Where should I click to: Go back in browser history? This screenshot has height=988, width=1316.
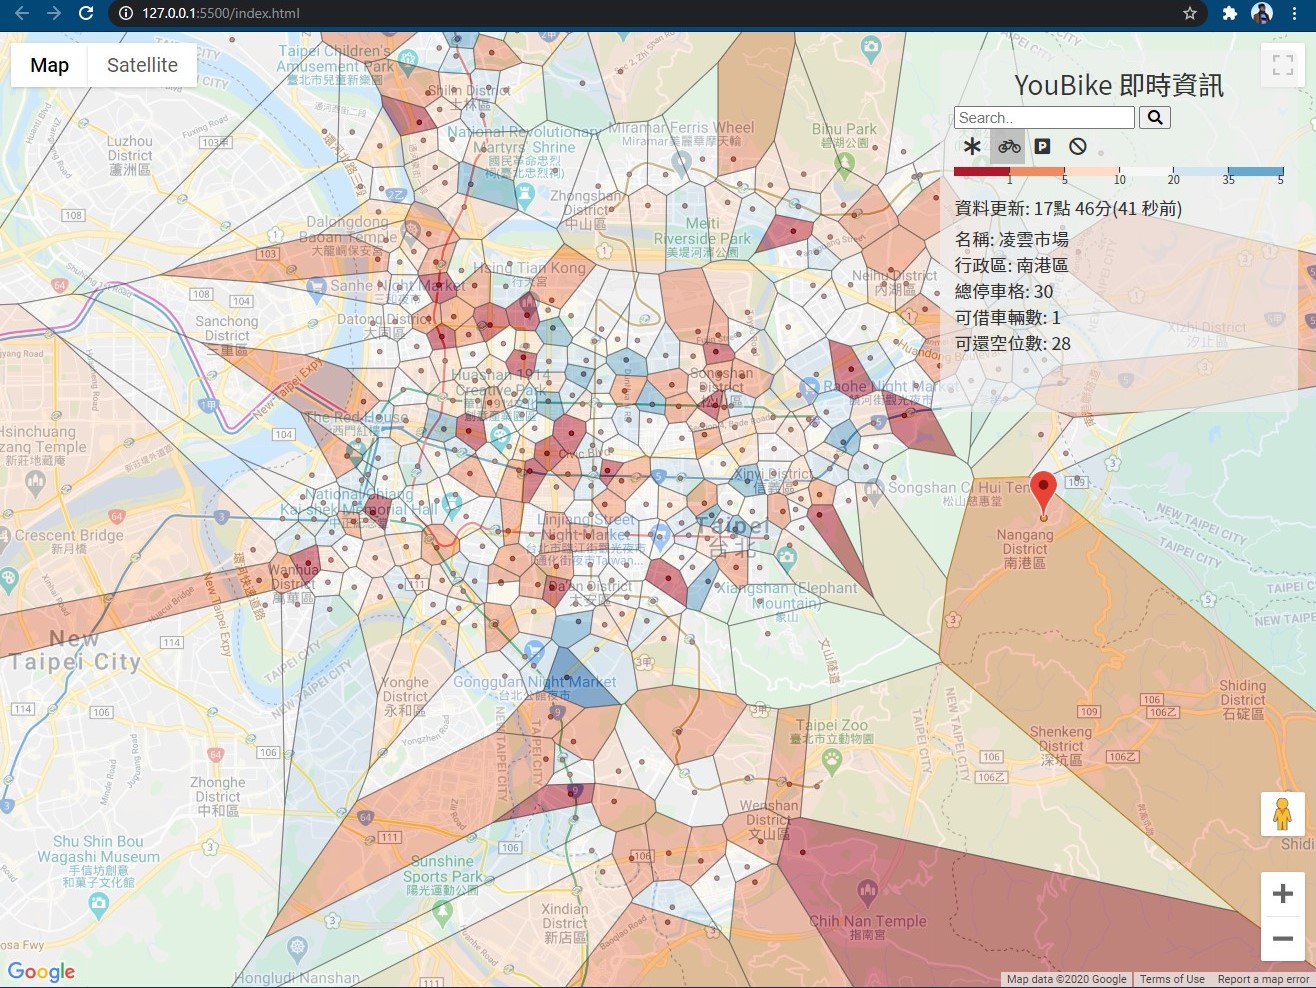coord(22,13)
